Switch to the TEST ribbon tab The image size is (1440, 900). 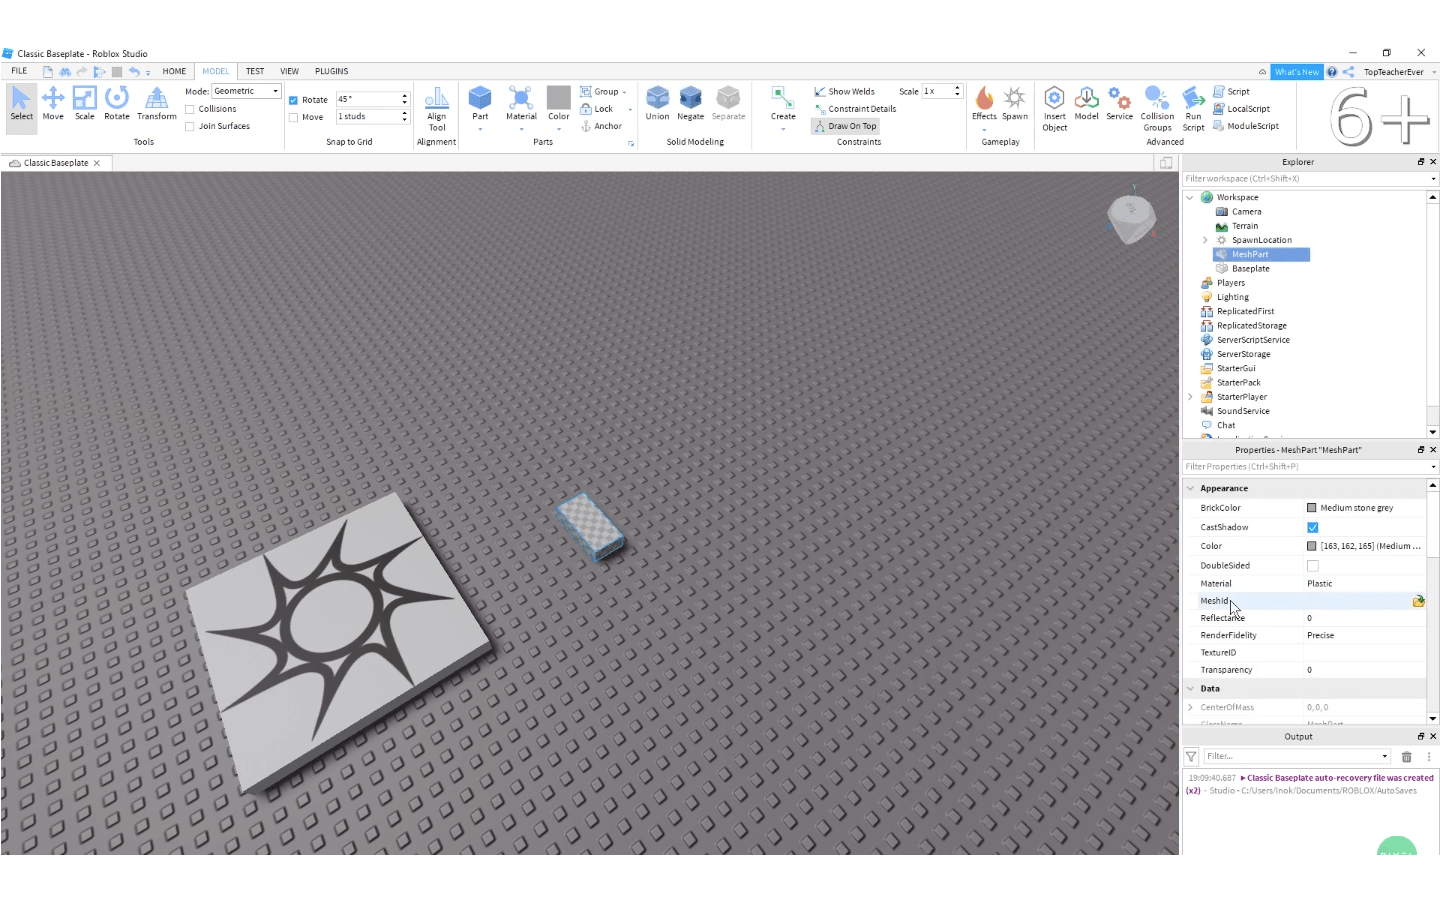click(x=255, y=71)
